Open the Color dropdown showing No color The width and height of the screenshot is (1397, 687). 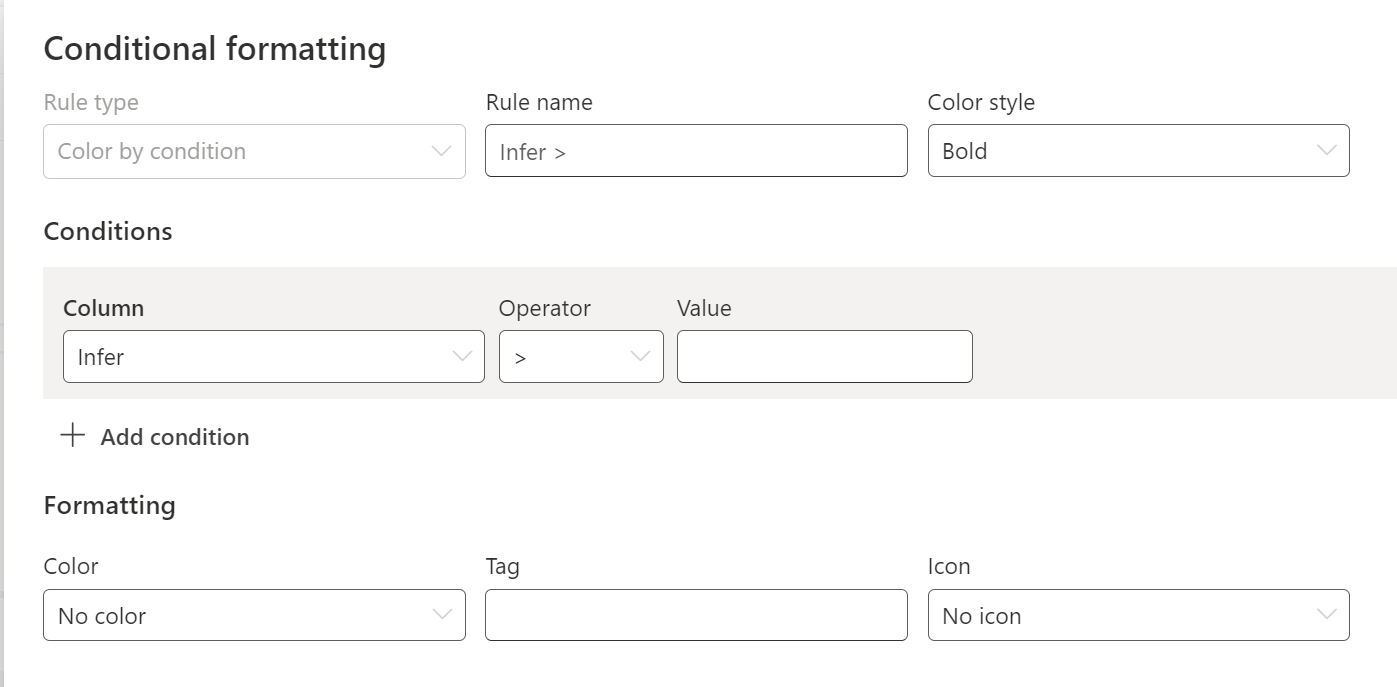(254, 616)
